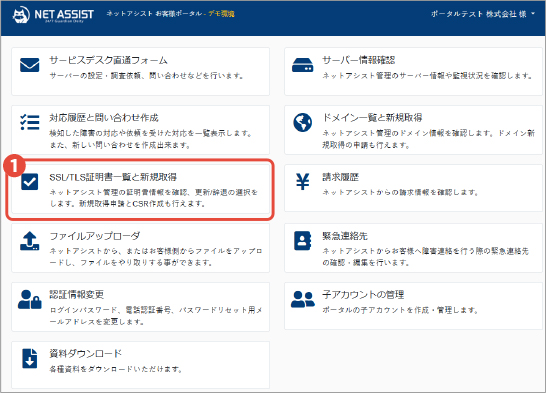The width and height of the screenshot is (546, 393).
Task: Click the デモ環境 label in header
Action: [221, 14]
